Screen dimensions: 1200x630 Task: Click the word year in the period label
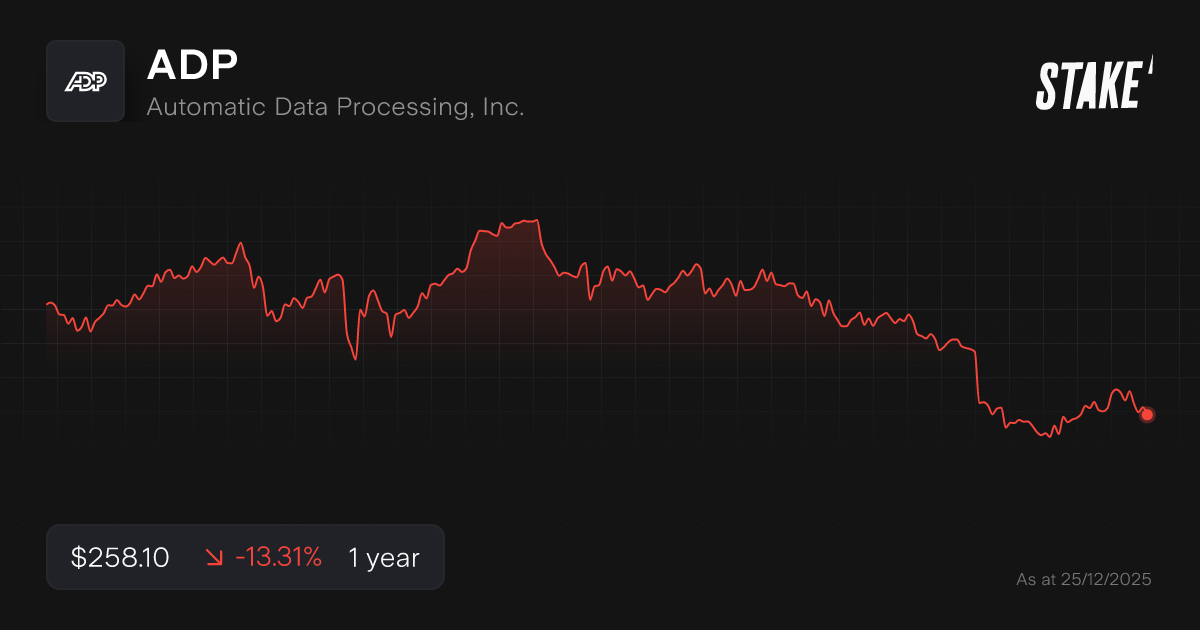point(391,558)
